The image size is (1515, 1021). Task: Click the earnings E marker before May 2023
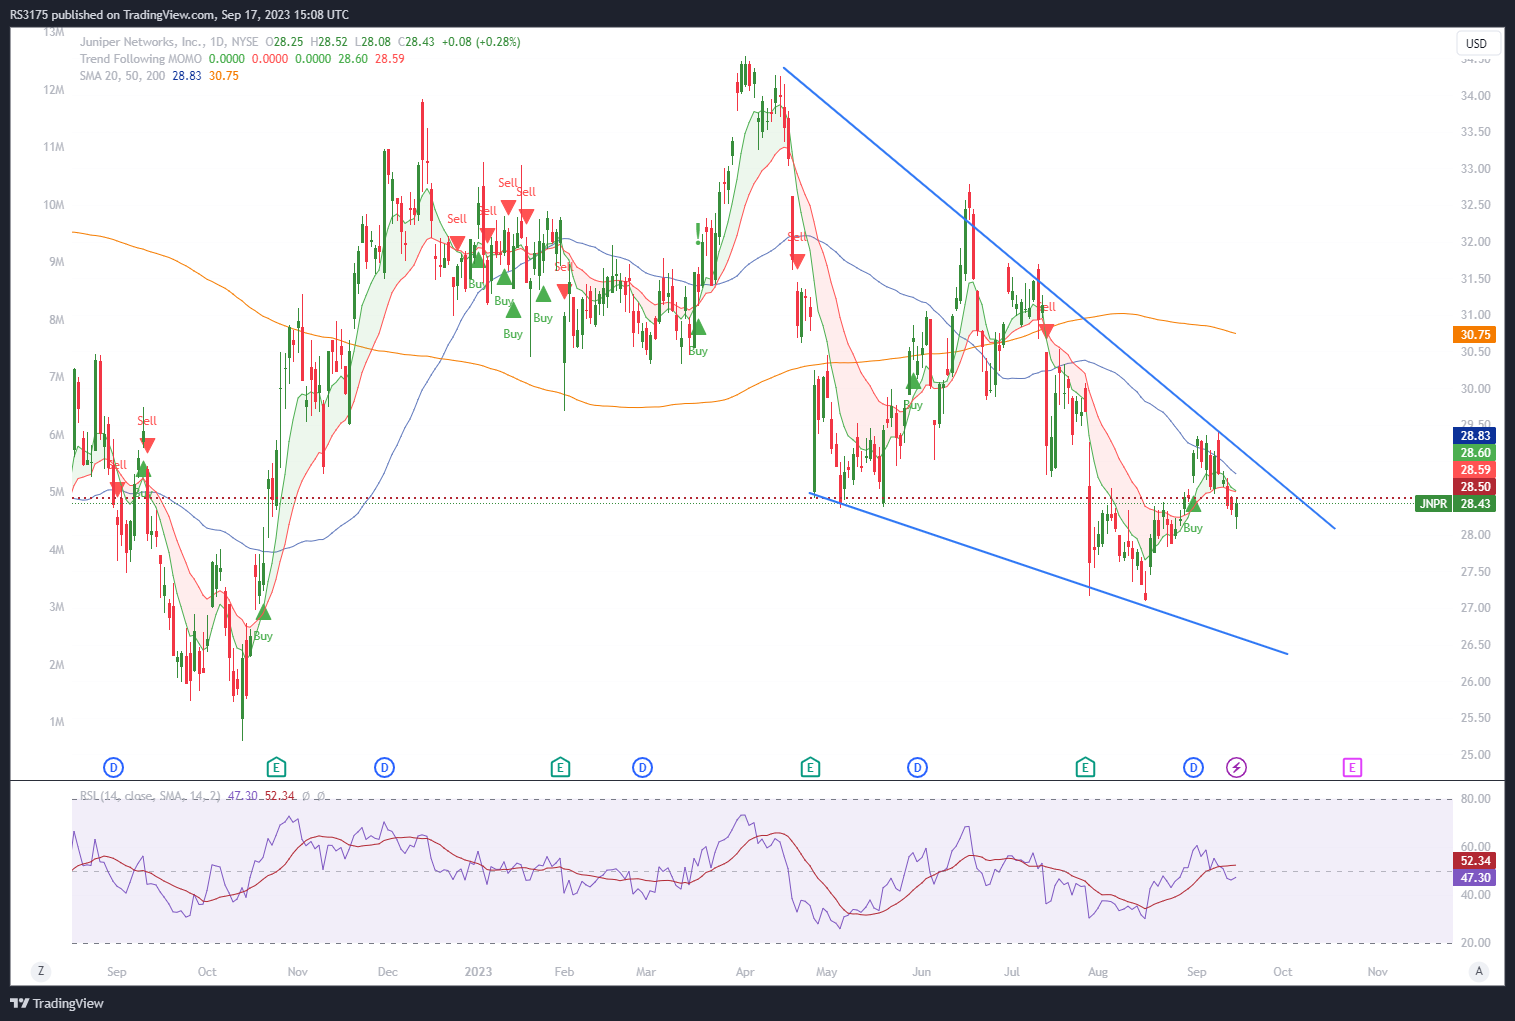pos(810,768)
